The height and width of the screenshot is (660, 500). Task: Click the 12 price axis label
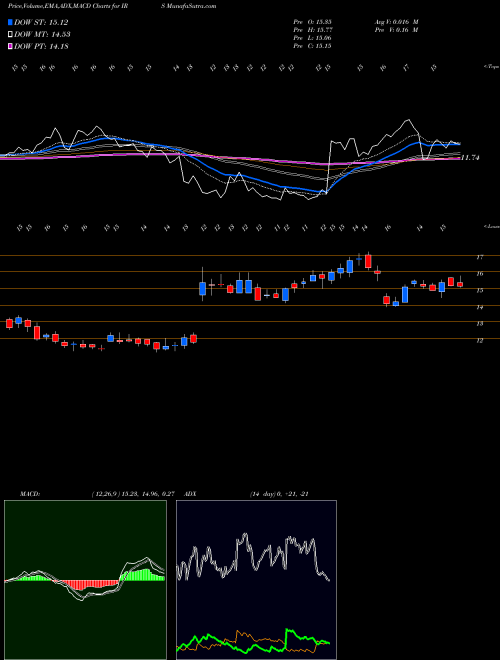point(480,341)
